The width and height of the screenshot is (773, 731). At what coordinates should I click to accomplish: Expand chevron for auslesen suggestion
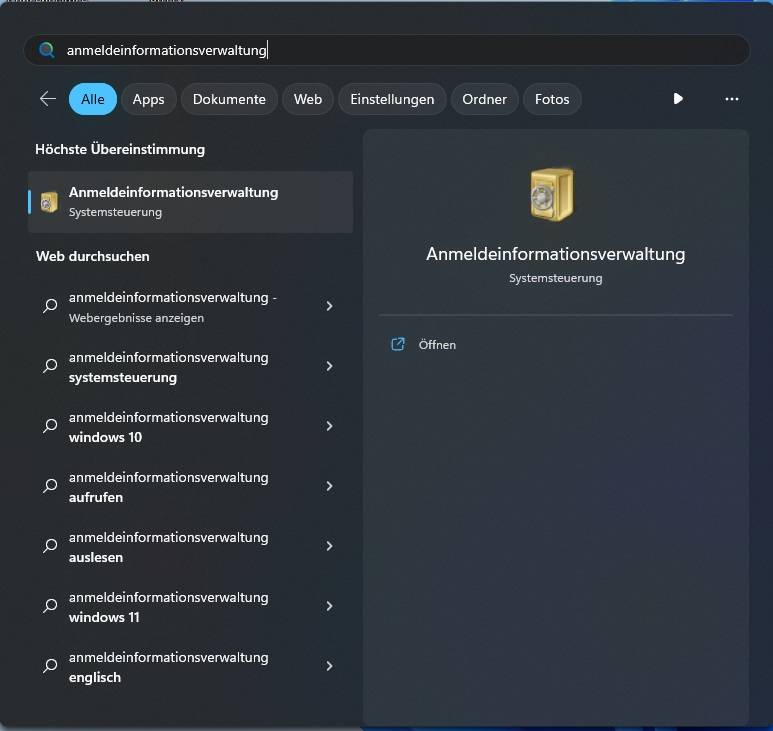[x=329, y=546]
